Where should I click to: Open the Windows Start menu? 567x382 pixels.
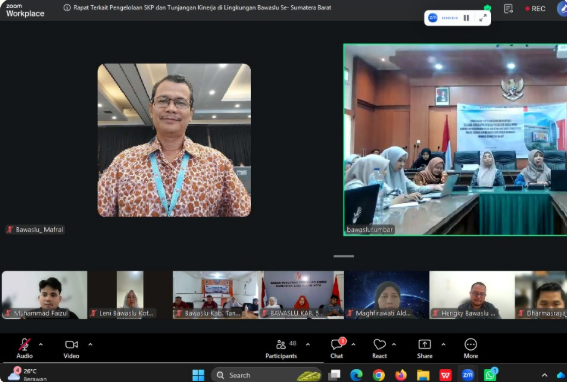(198, 375)
